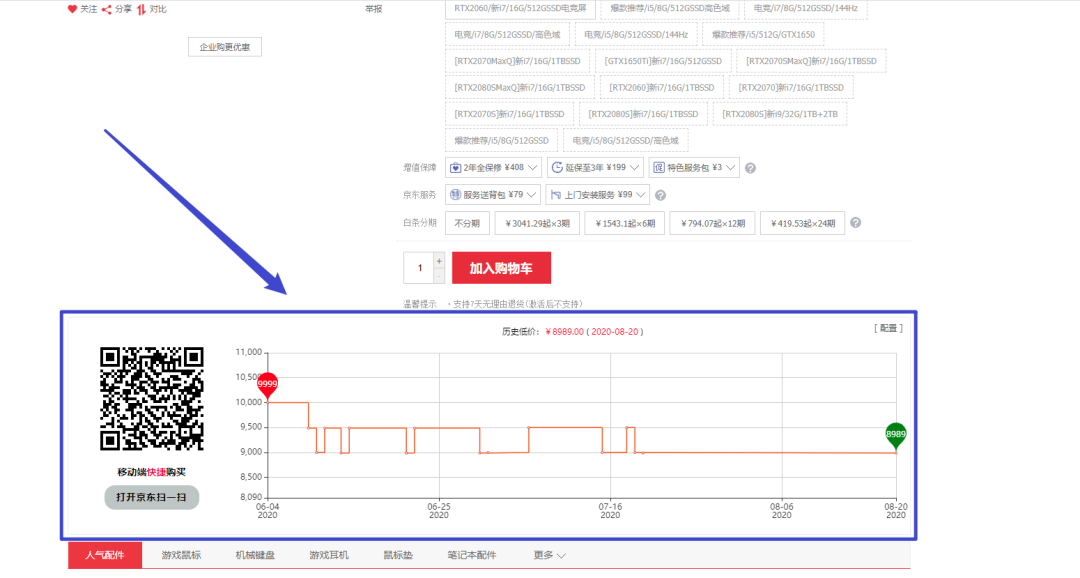Viewport: 1080px width, 578px height.
Task: Choose the [RTX2070MaxQ]新i7/16G/1TBSSD option
Action: (x=517, y=61)
